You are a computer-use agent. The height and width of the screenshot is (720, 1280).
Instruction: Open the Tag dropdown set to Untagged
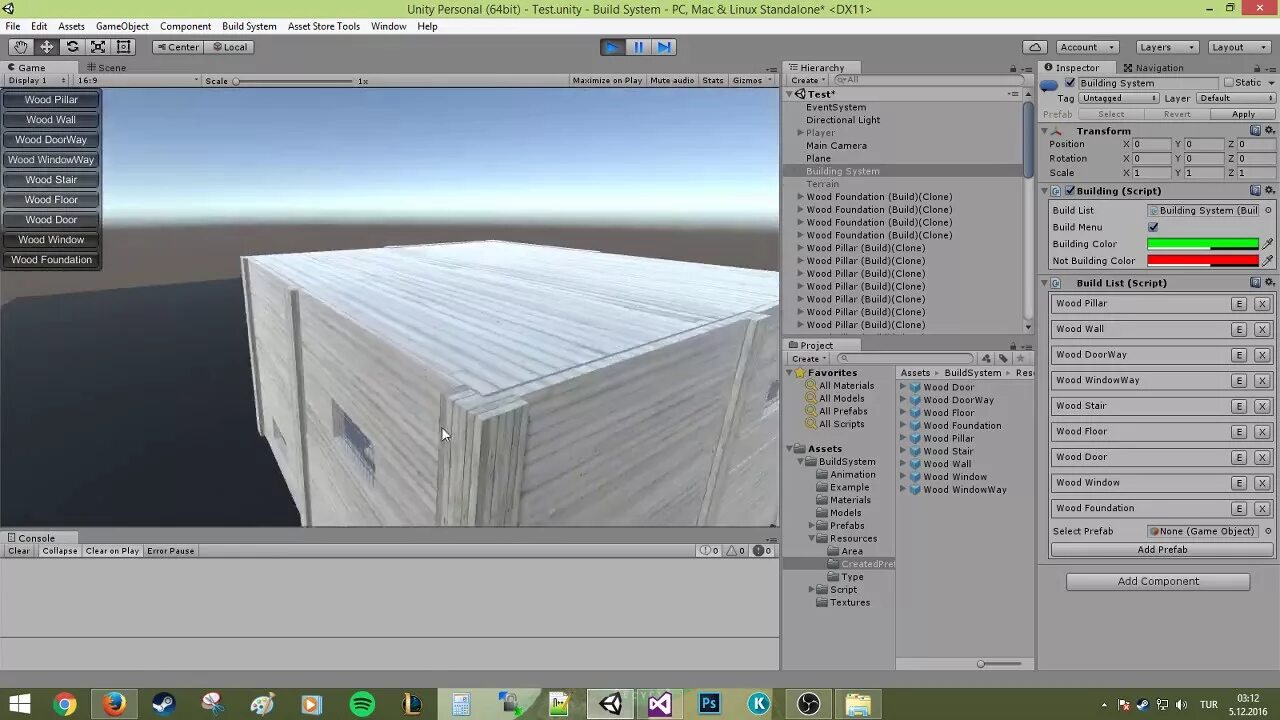[x=1119, y=98]
